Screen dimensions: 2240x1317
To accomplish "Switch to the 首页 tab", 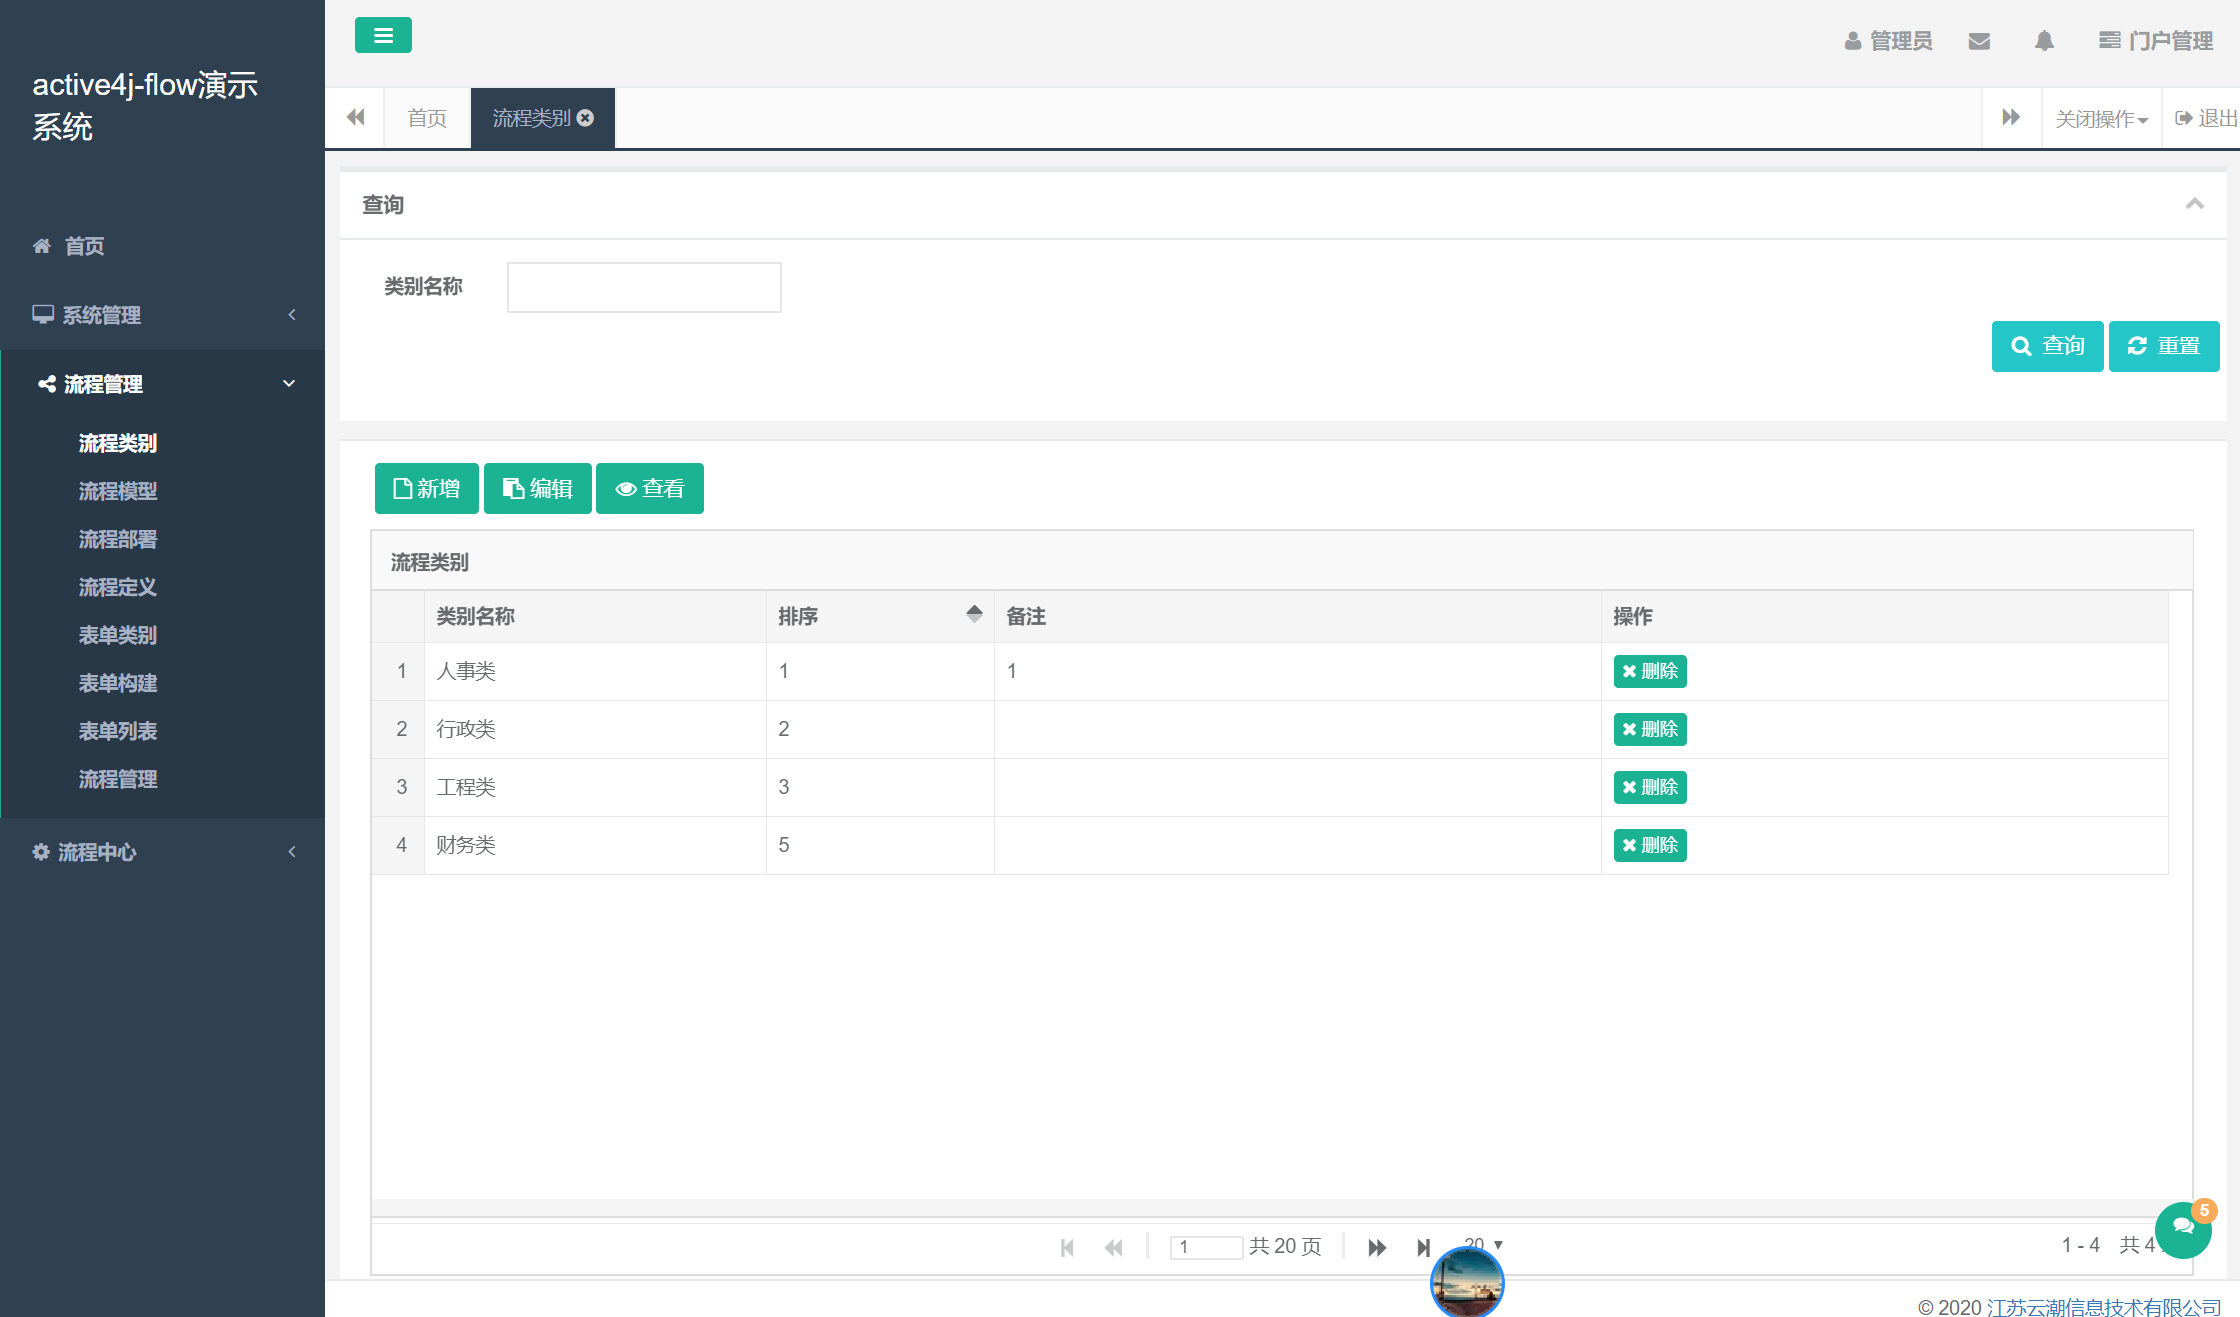I will (x=427, y=118).
